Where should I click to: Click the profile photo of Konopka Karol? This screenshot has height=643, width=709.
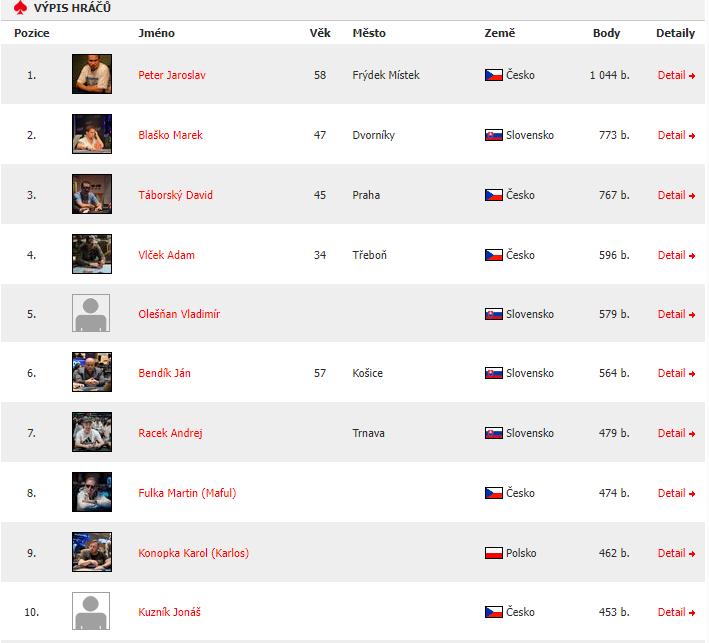[92, 552]
